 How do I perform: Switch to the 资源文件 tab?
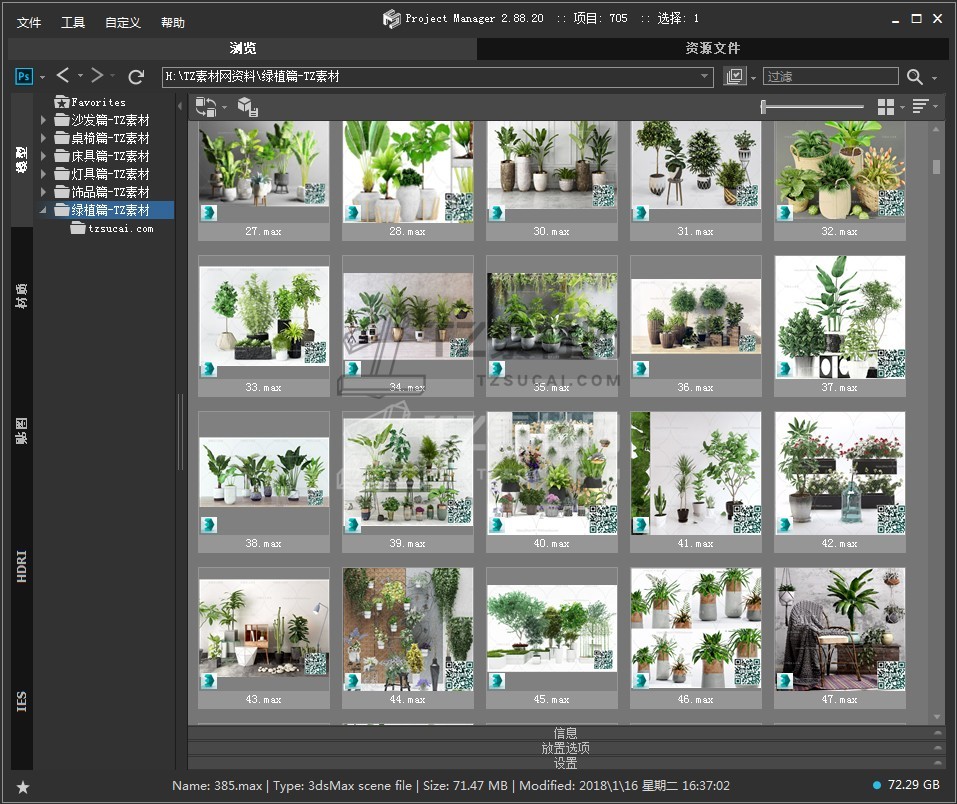[x=712, y=48]
